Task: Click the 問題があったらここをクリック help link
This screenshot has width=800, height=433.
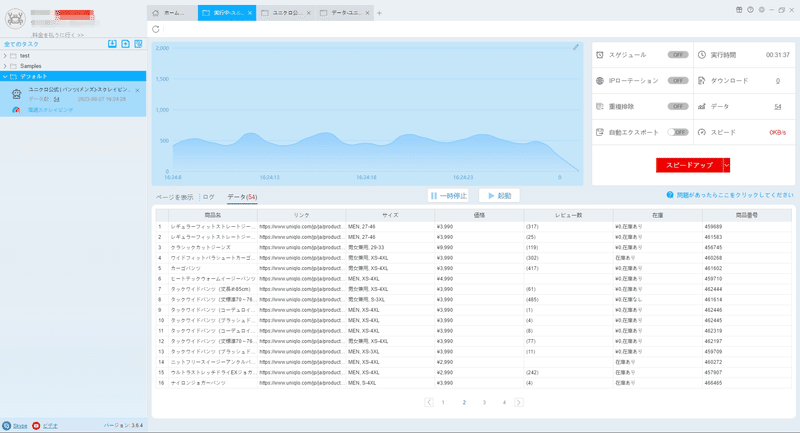Action: click(735, 195)
